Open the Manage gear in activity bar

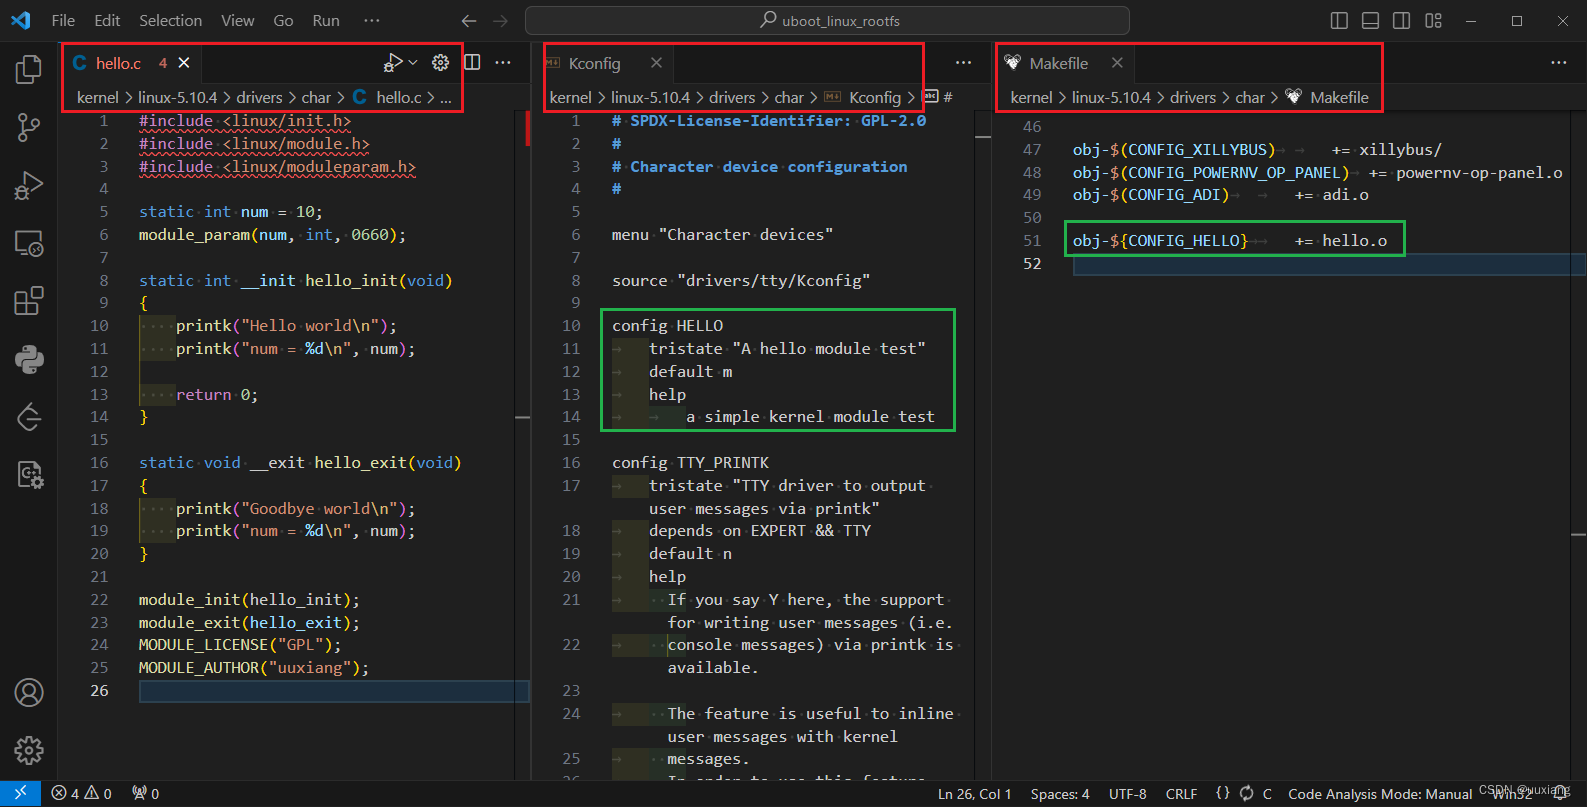click(29, 750)
